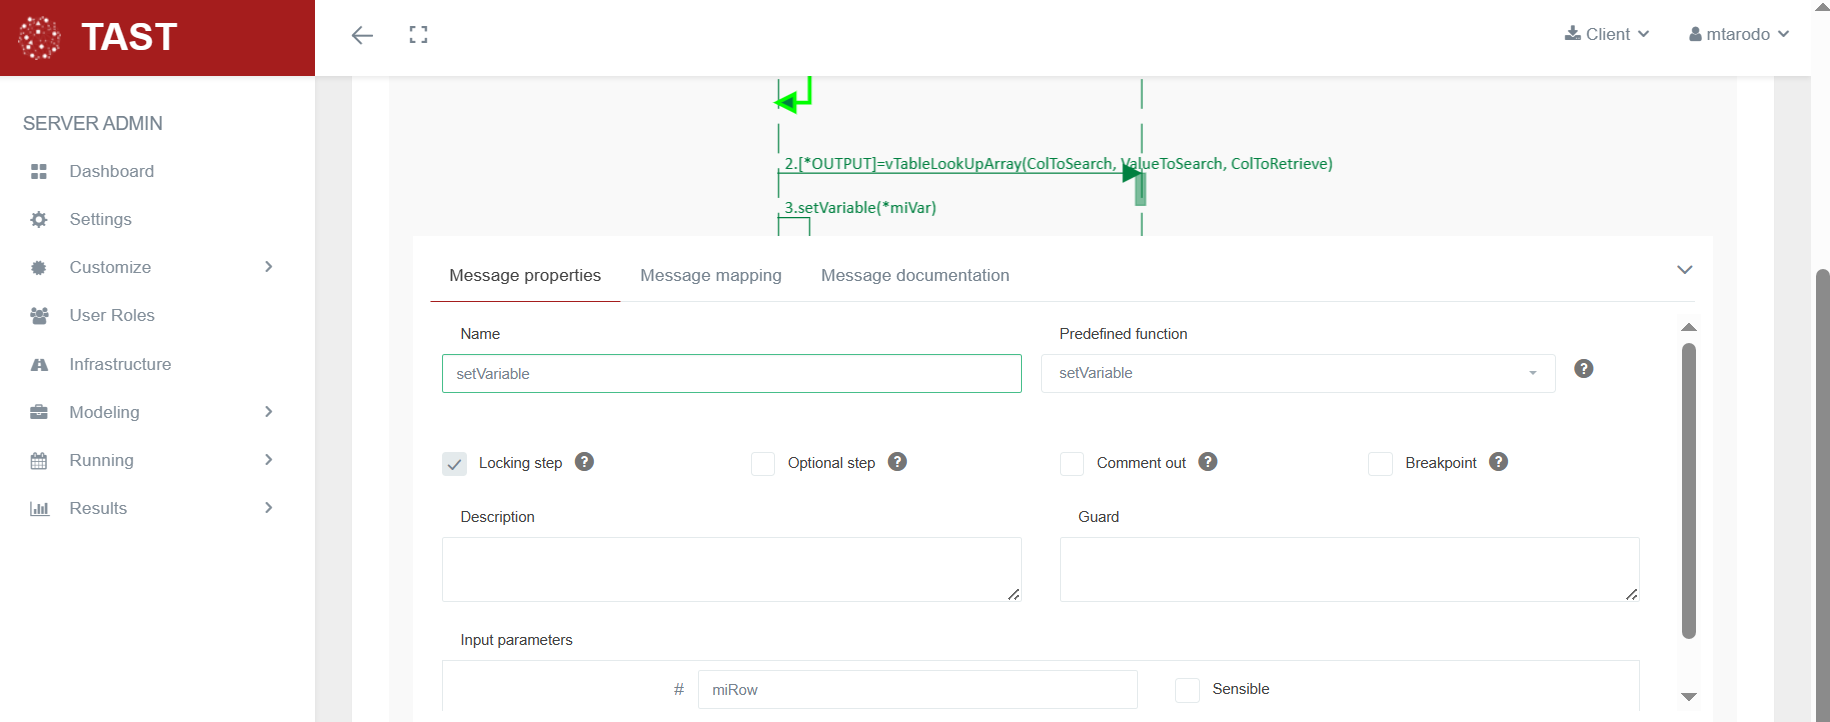
Task: Open help for Predefined function
Action: coord(1583,369)
